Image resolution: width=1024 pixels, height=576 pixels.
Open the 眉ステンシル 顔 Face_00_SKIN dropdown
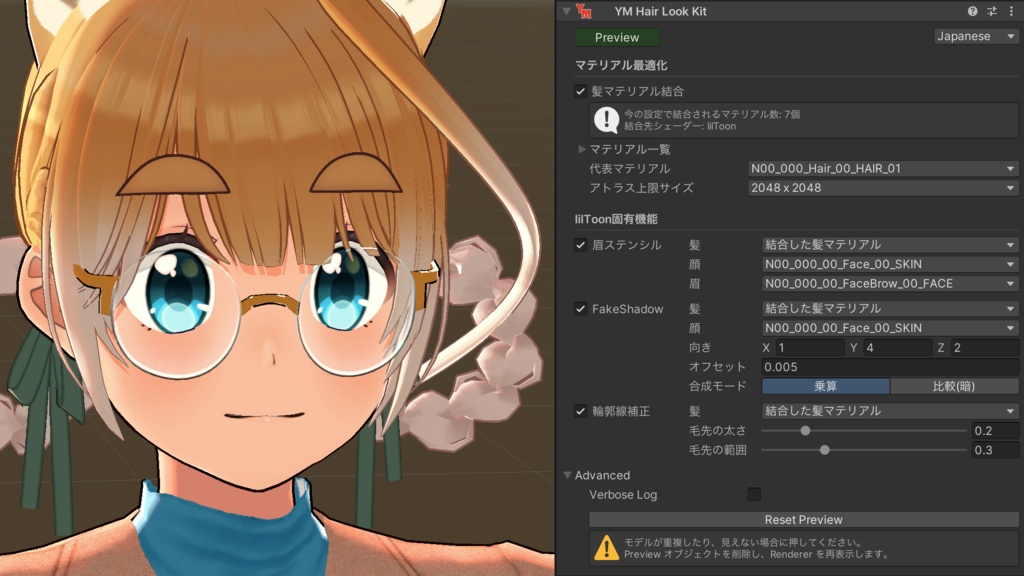[889, 264]
